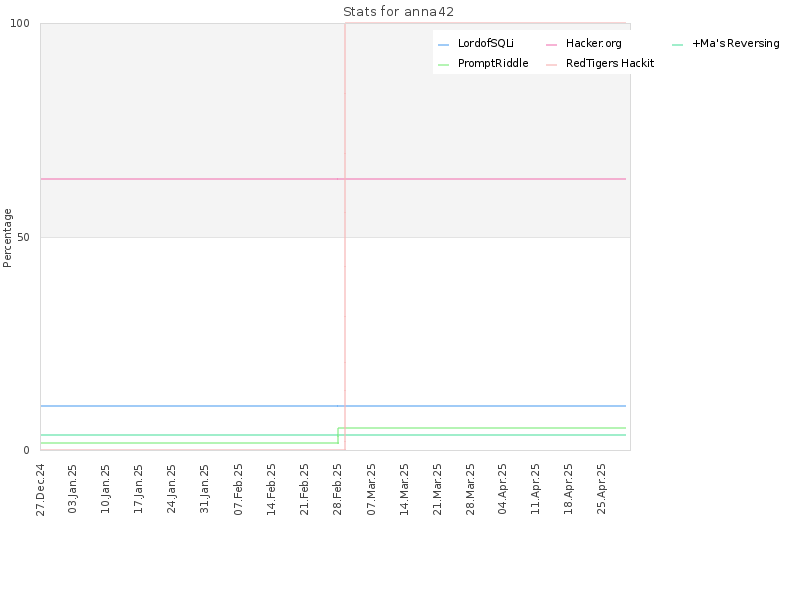Click the 04.Apr.25 date label
This screenshot has height=600, width=800.
click(503, 489)
